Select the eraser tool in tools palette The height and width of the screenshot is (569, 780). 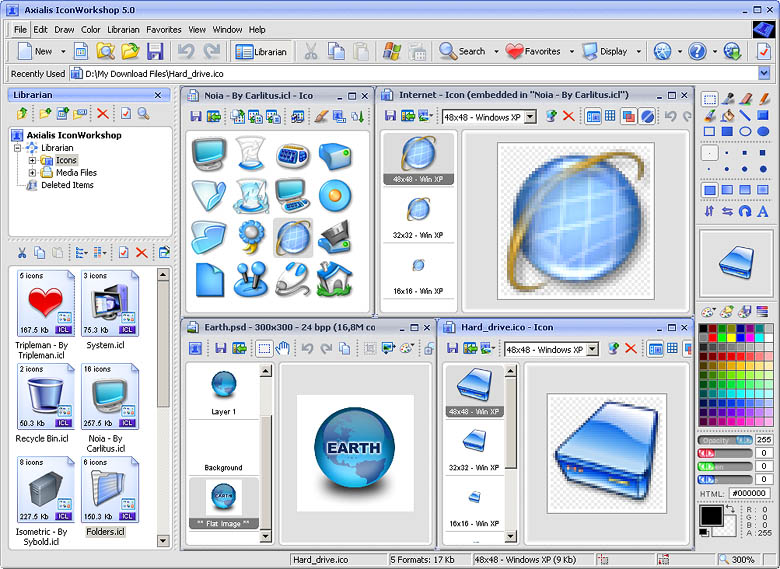[x=745, y=99]
